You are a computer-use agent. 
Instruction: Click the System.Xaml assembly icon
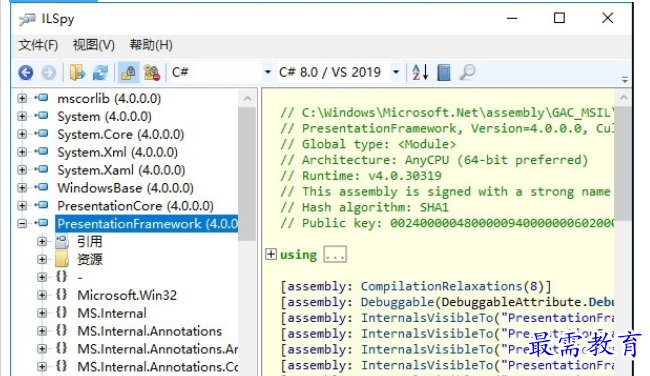[x=41, y=170]
